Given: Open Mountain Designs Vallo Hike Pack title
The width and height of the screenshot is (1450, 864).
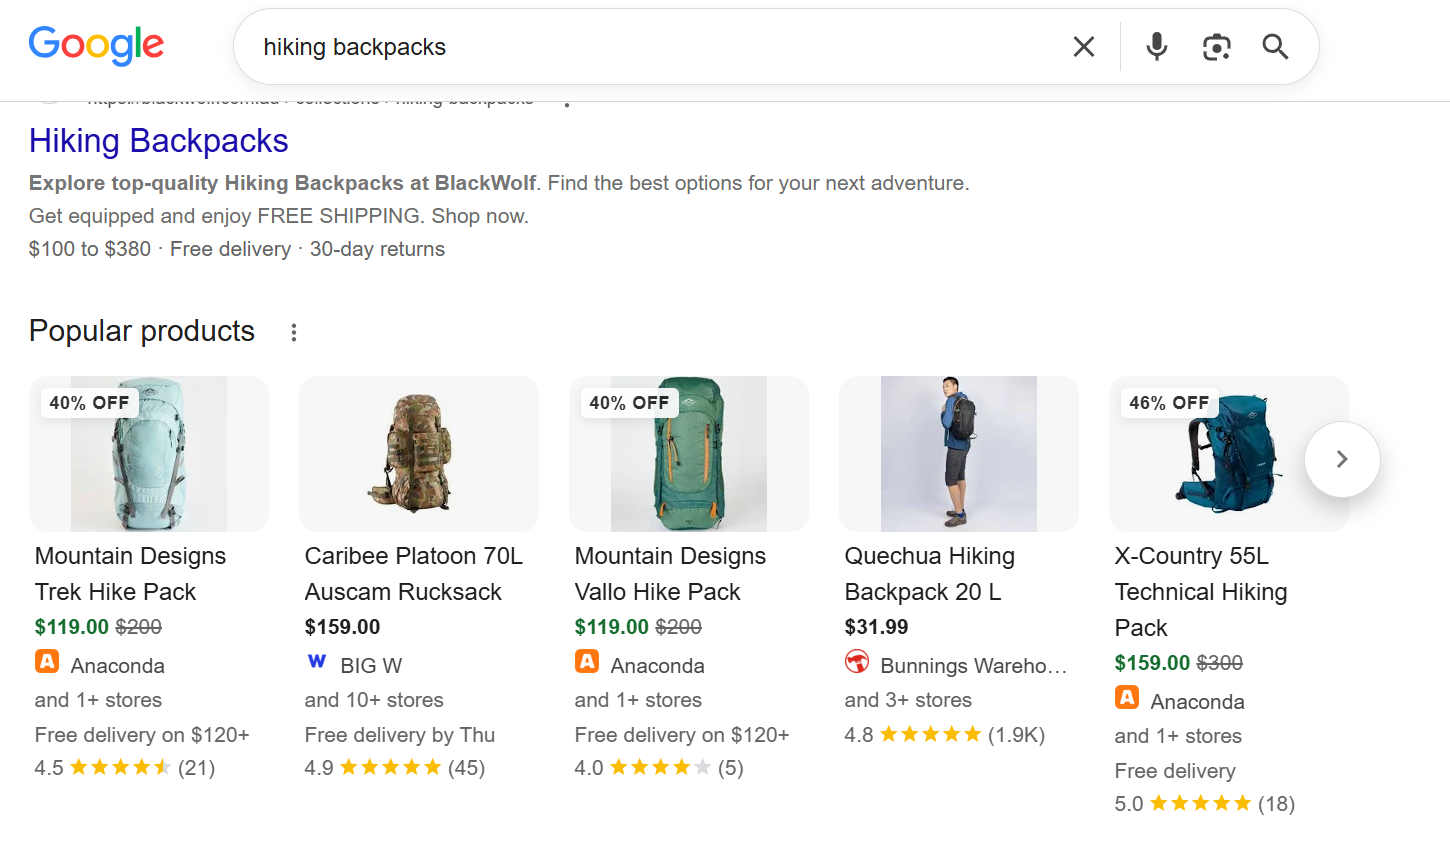Looking at the screenshot, I should tap(671, 574).
